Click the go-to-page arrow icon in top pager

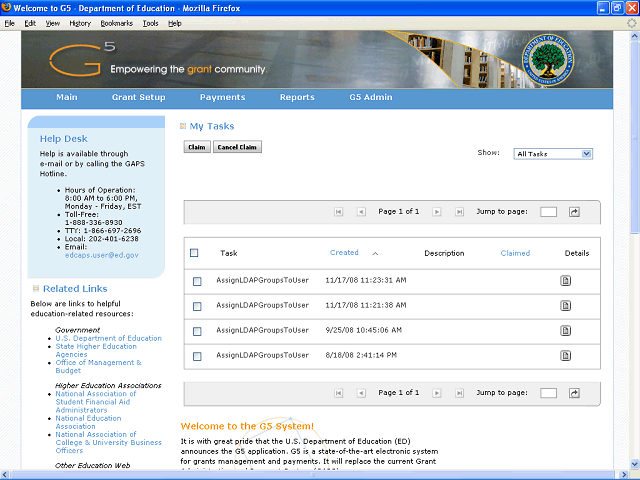574,212
